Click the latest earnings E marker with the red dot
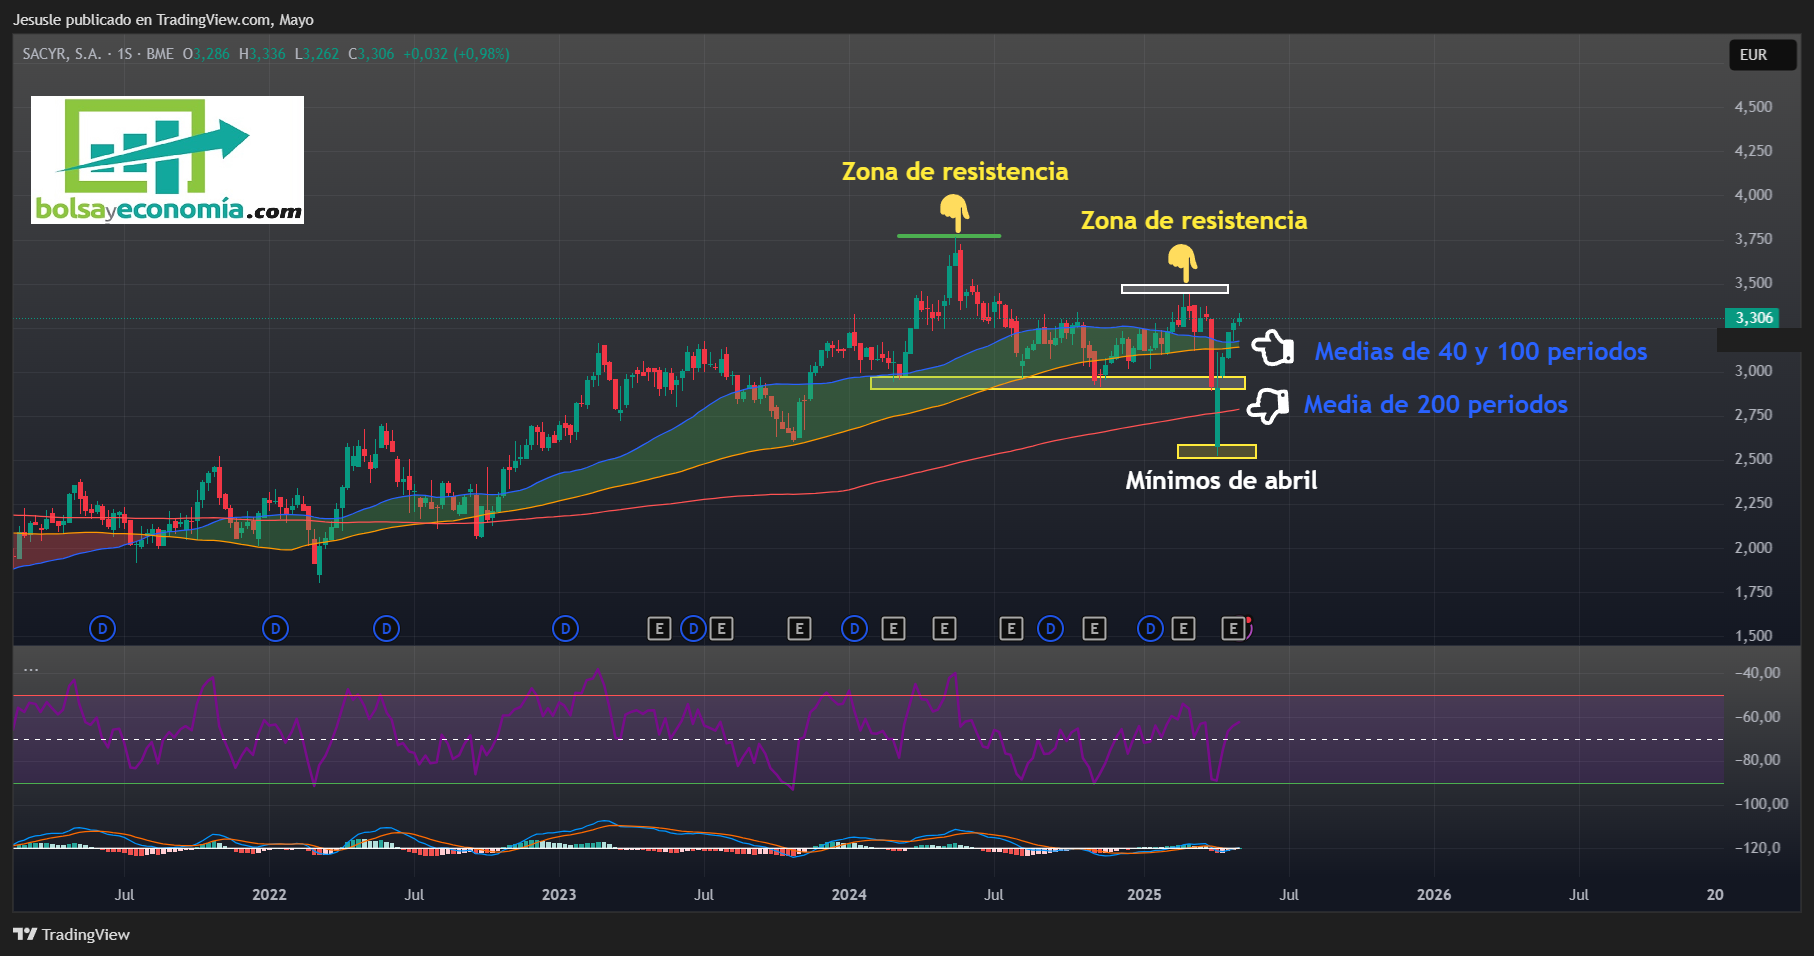This screenshot has width=1814, height=956. (x=1234, y=628)
